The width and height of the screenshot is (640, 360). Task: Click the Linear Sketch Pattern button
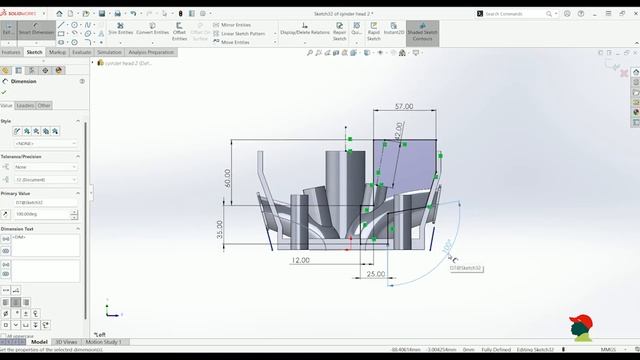pos(240,33)
